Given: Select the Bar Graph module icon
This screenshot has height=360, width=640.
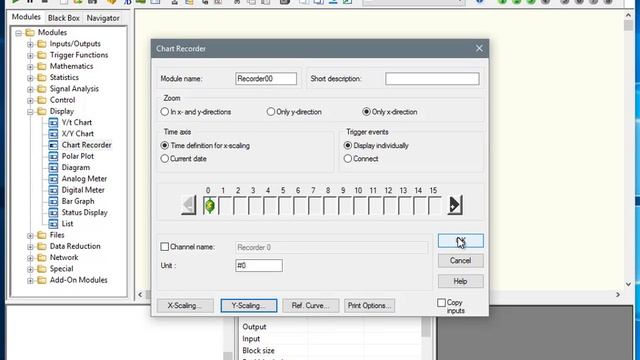Looking at the screenshot, I should click(53, 201).
